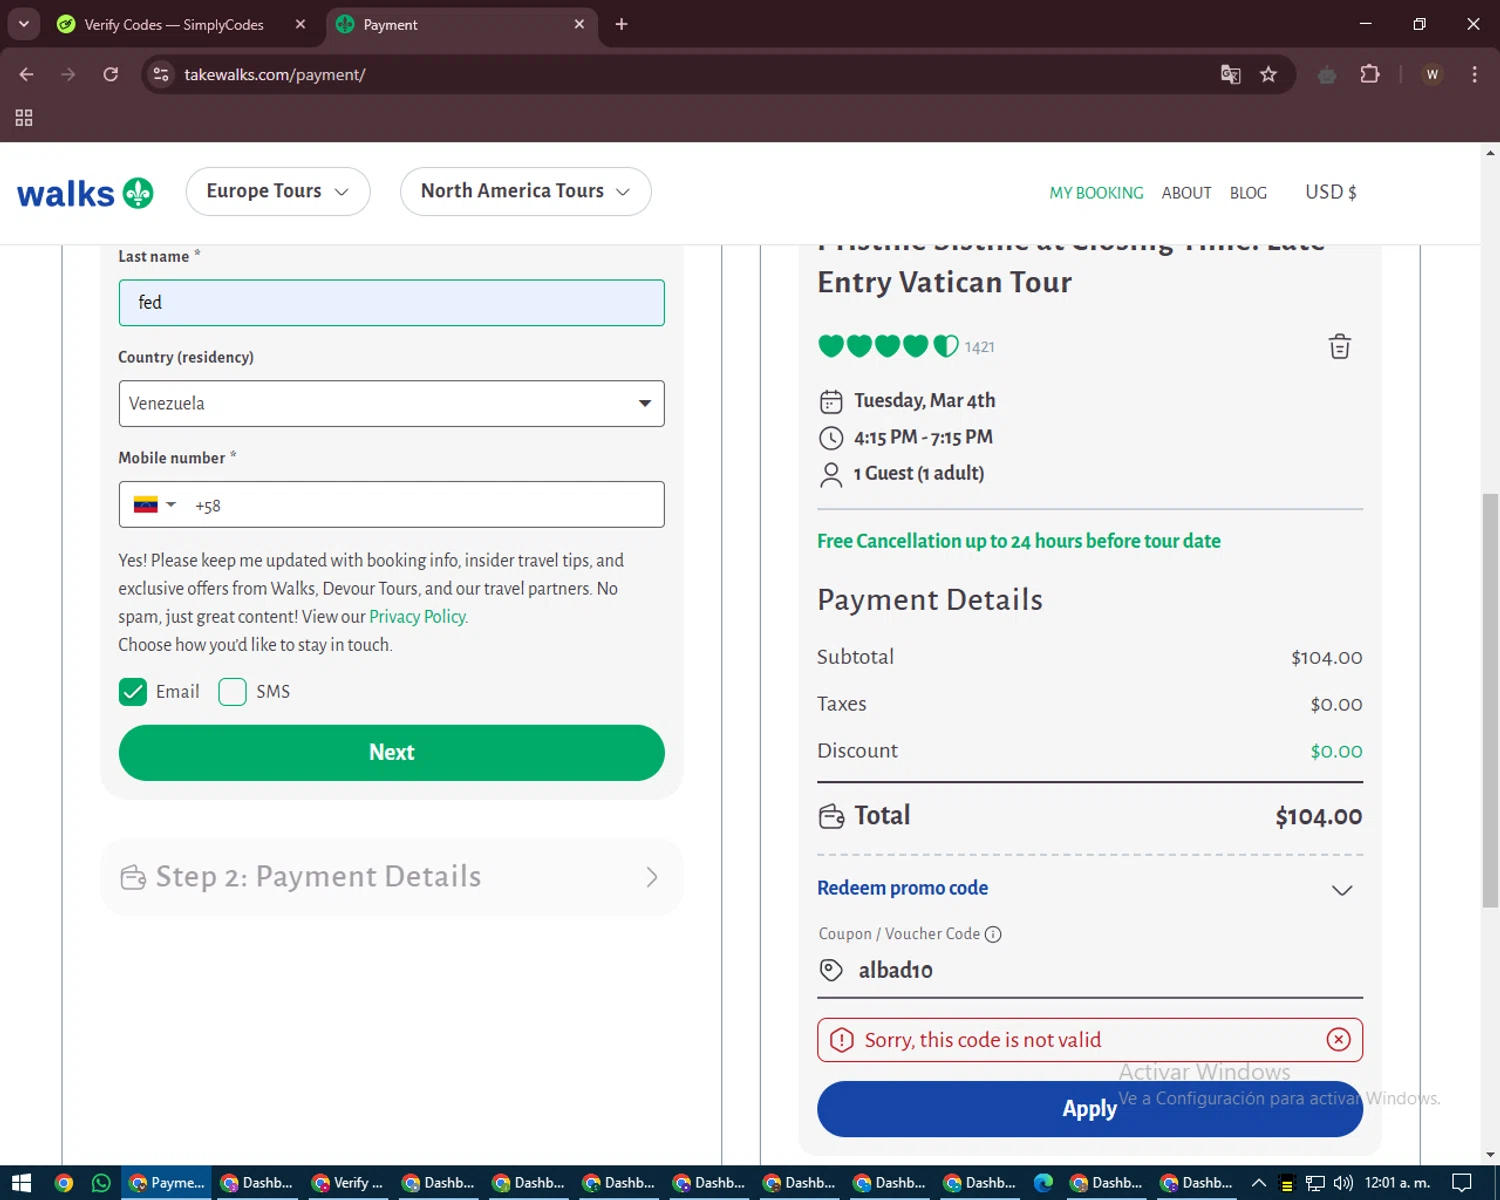Image resolution: width=1500 pixels, height=1200 pixels.
Task: Click the heart rating with 1421 reviews
Action: [x=906, y=346]
